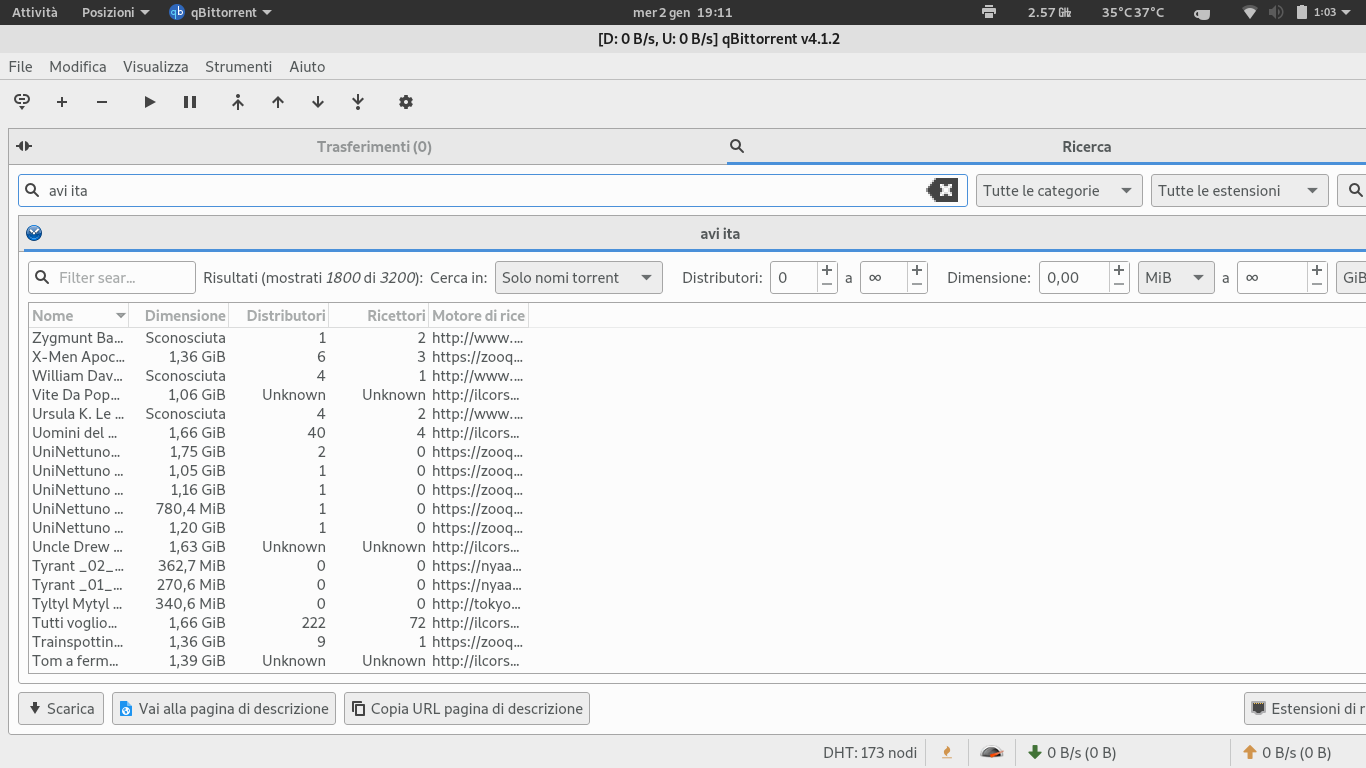Screen dimensions: 1366x768
Task: Sort results by Nome column
Action: [x=78, y=315]
